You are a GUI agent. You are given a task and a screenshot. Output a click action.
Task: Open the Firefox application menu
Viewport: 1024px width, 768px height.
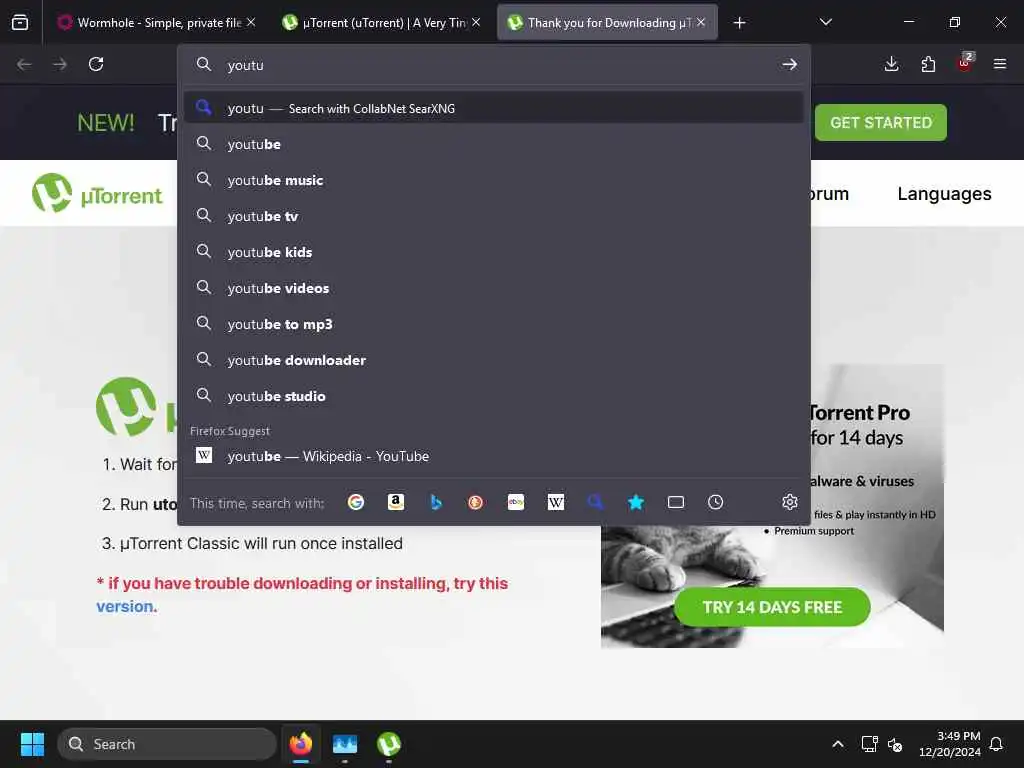click(x=1000, y=64)
